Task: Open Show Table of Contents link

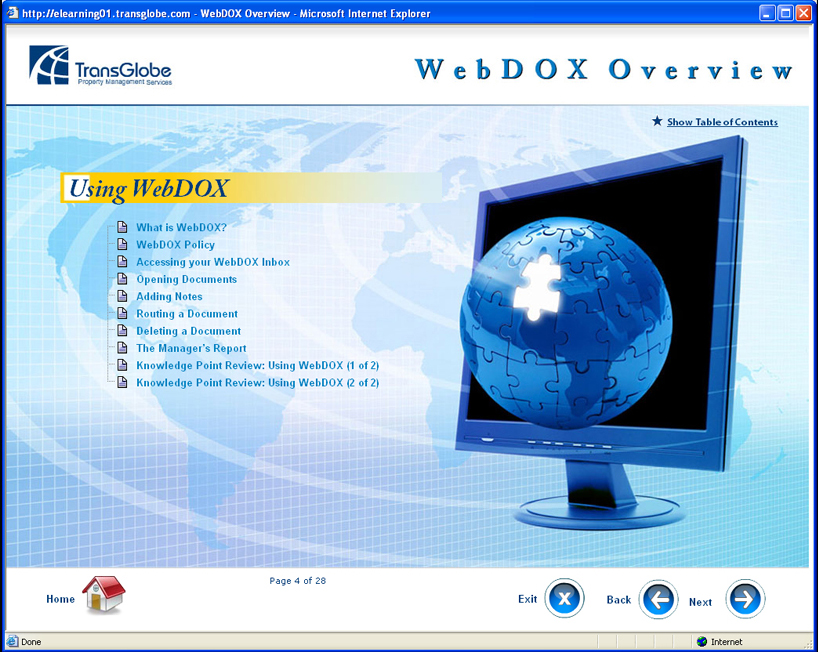Action: (722, 122)
